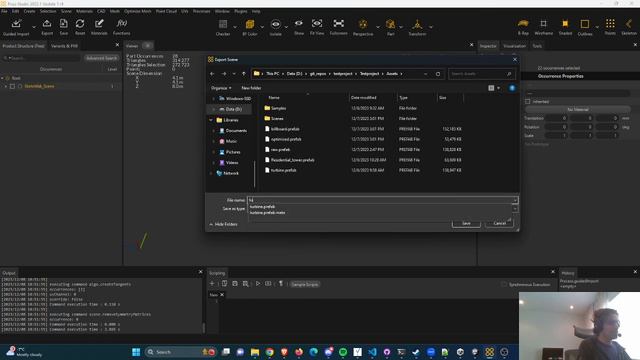Add a new script with the plus icon

[x=212, y=284]
